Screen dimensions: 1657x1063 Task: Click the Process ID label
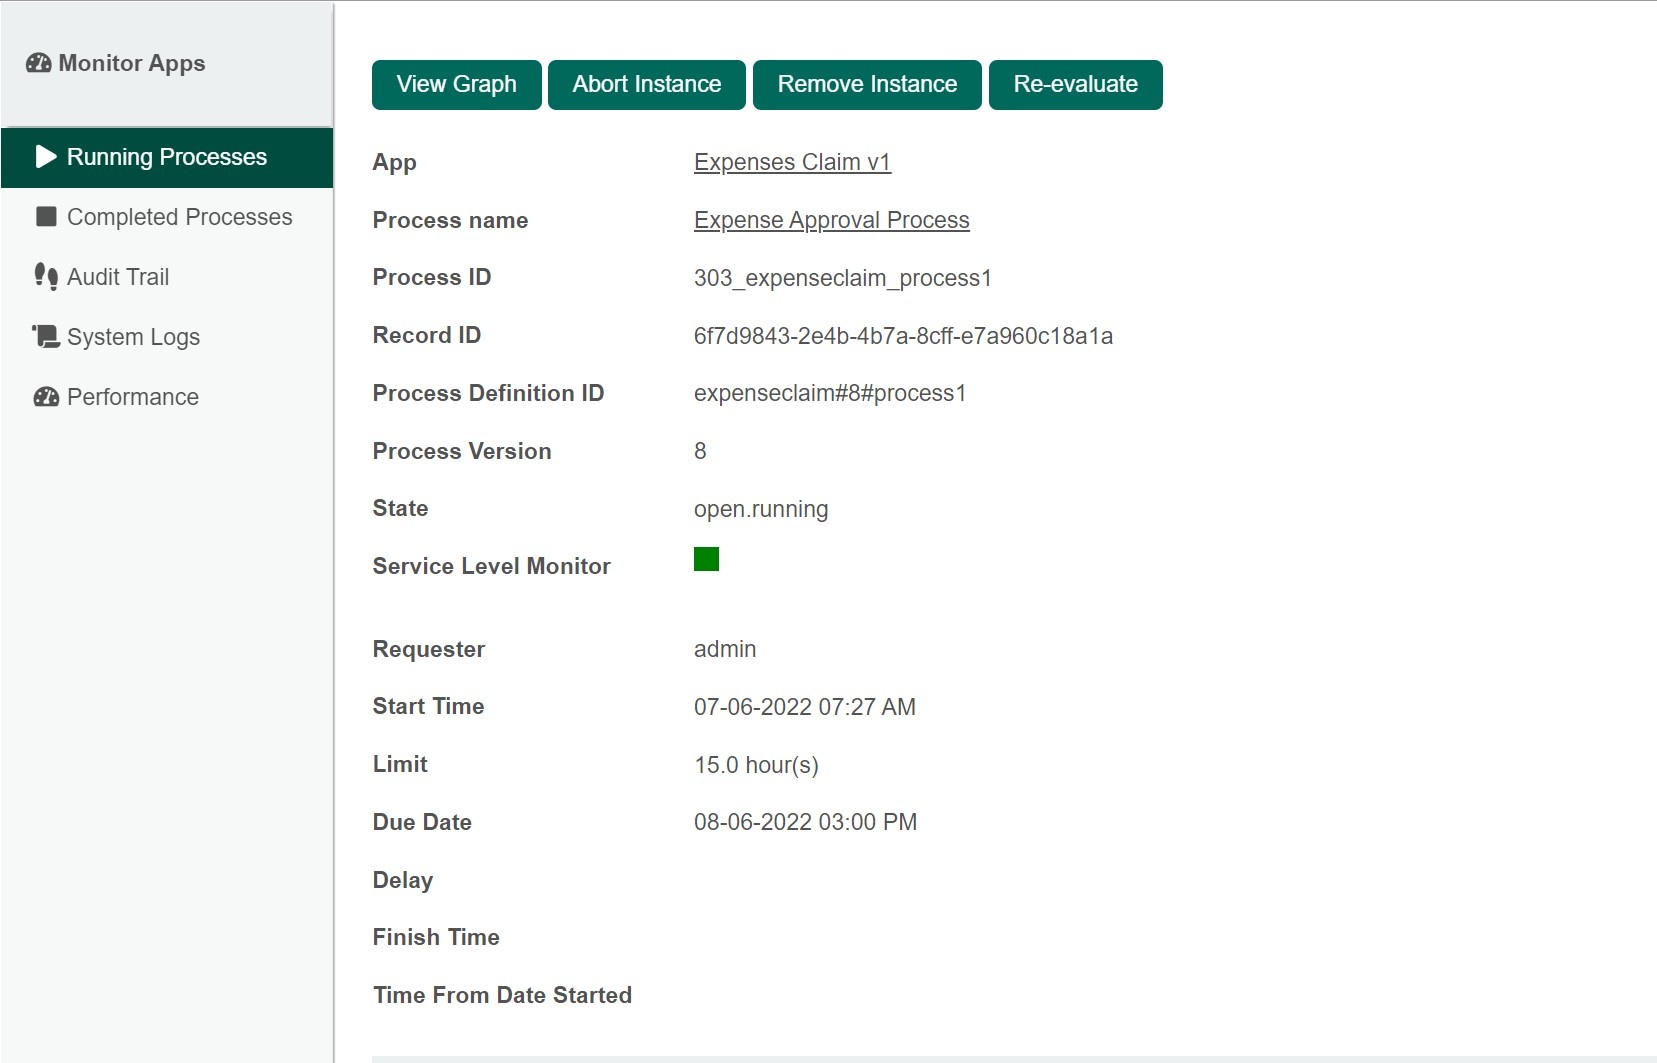[x=432, y=277]
